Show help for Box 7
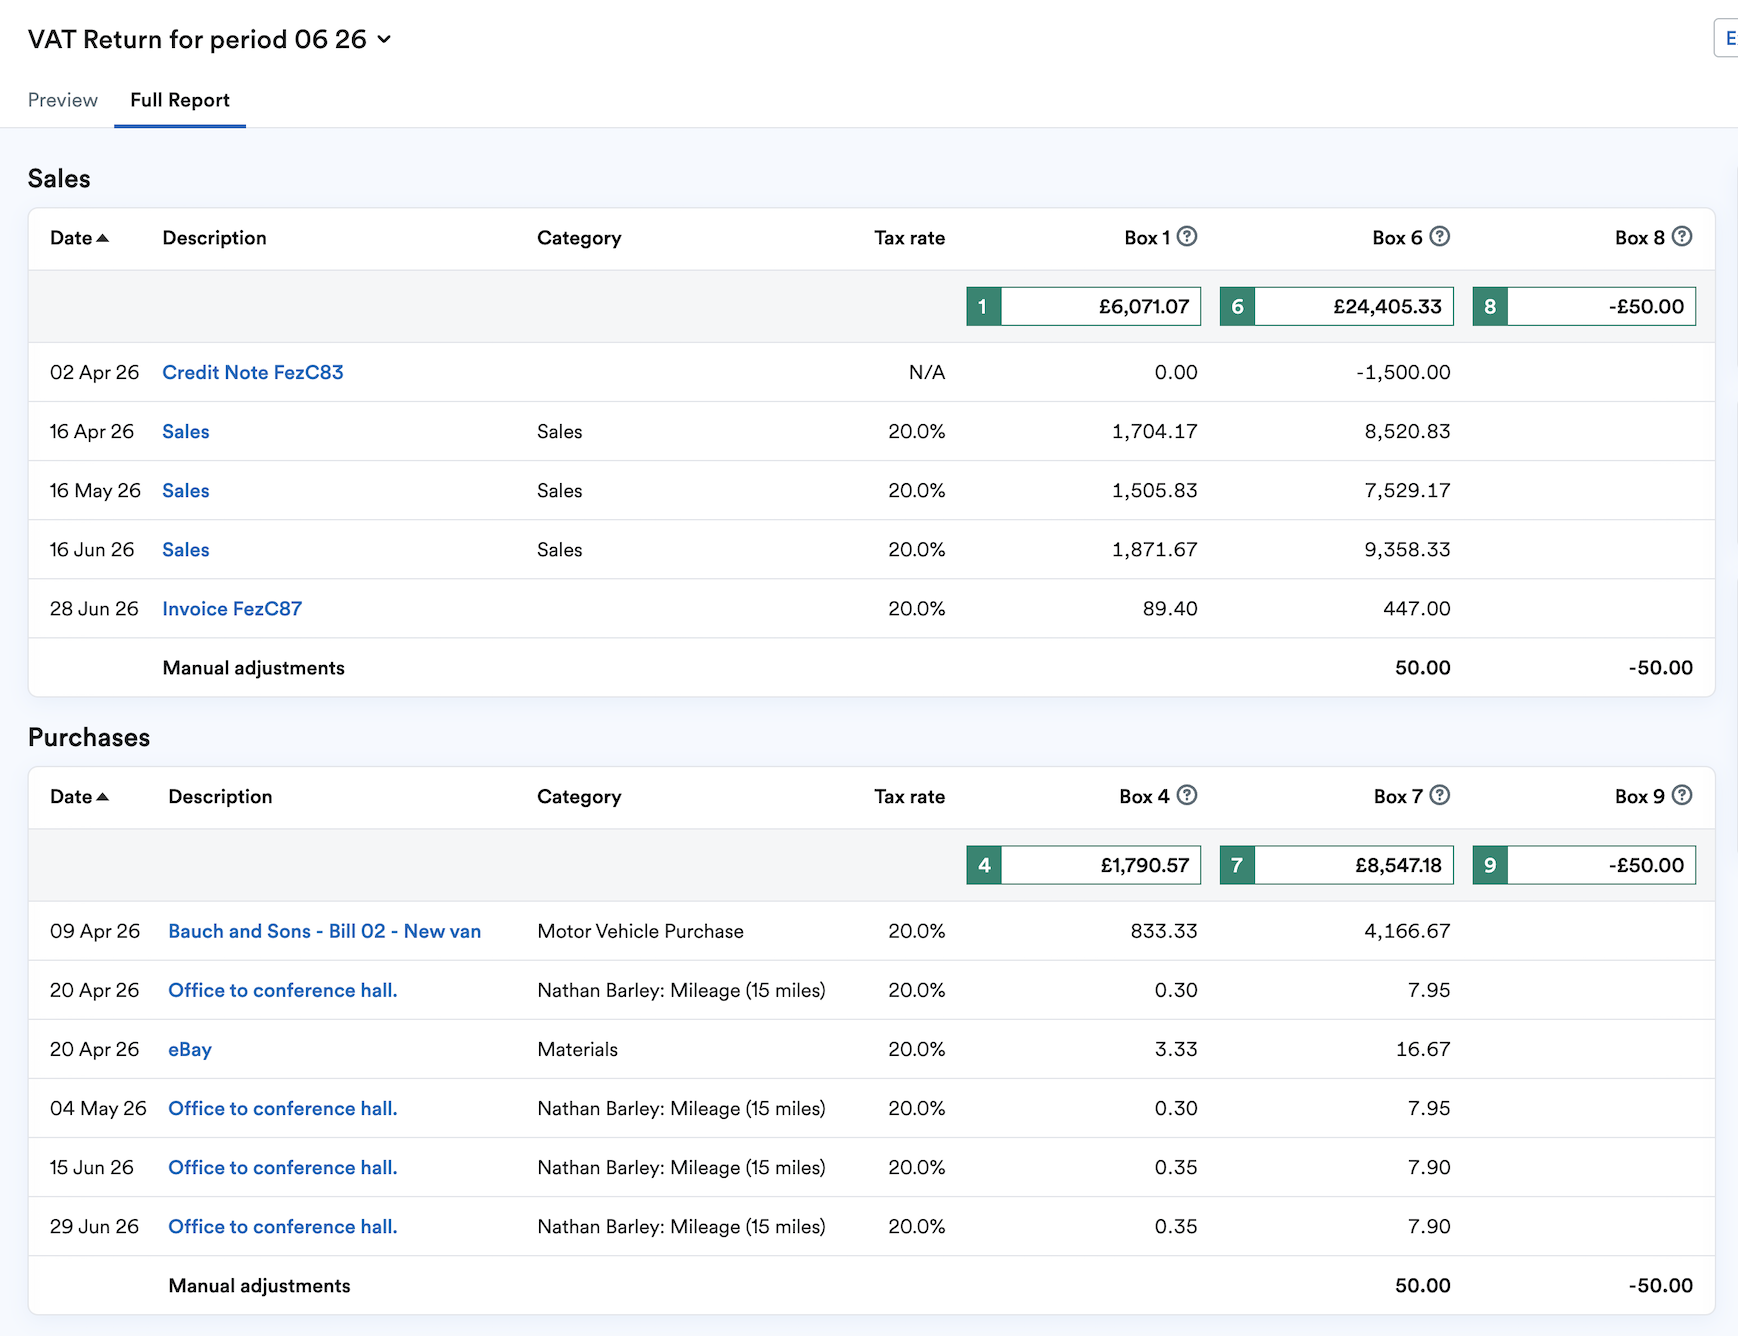Image resolution: width=1738 pixels, height=1336 pixels. tap(1440, 796)
